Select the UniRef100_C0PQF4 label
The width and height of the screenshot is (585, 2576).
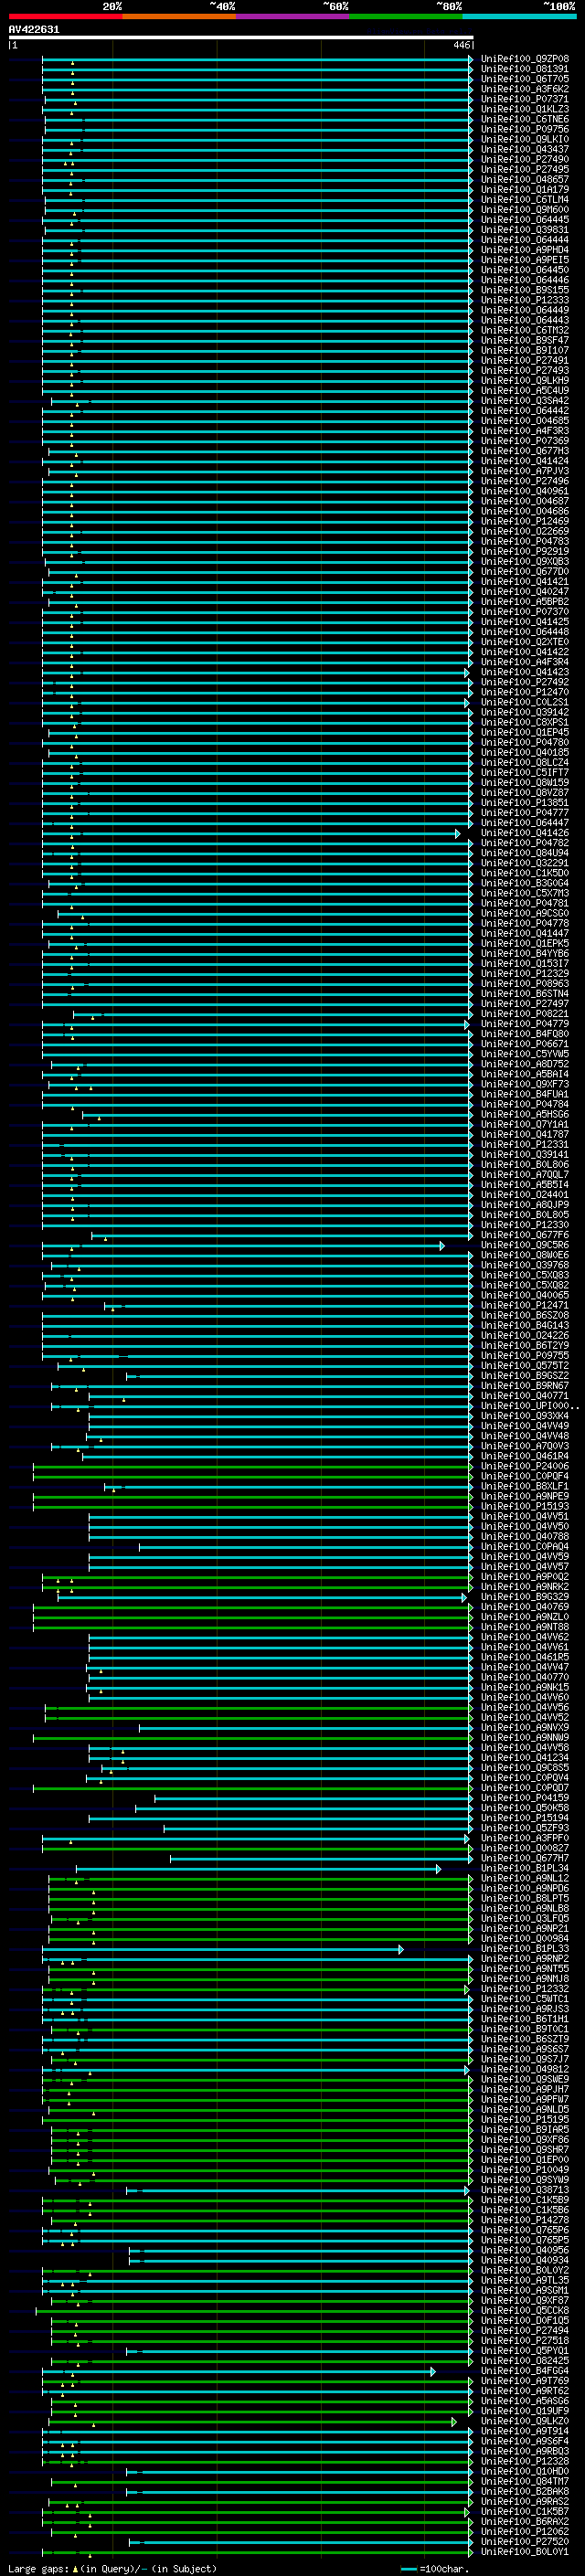[524, 1476]
